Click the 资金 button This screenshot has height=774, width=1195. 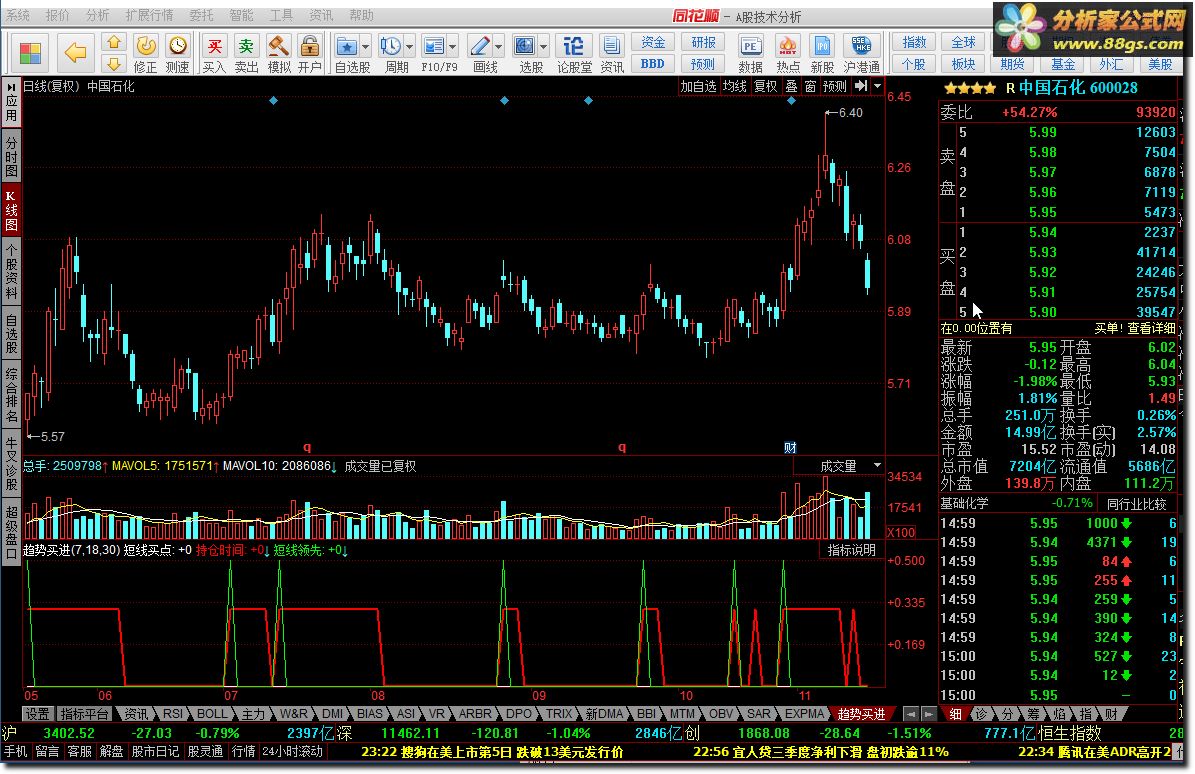[x=653, y=43]
